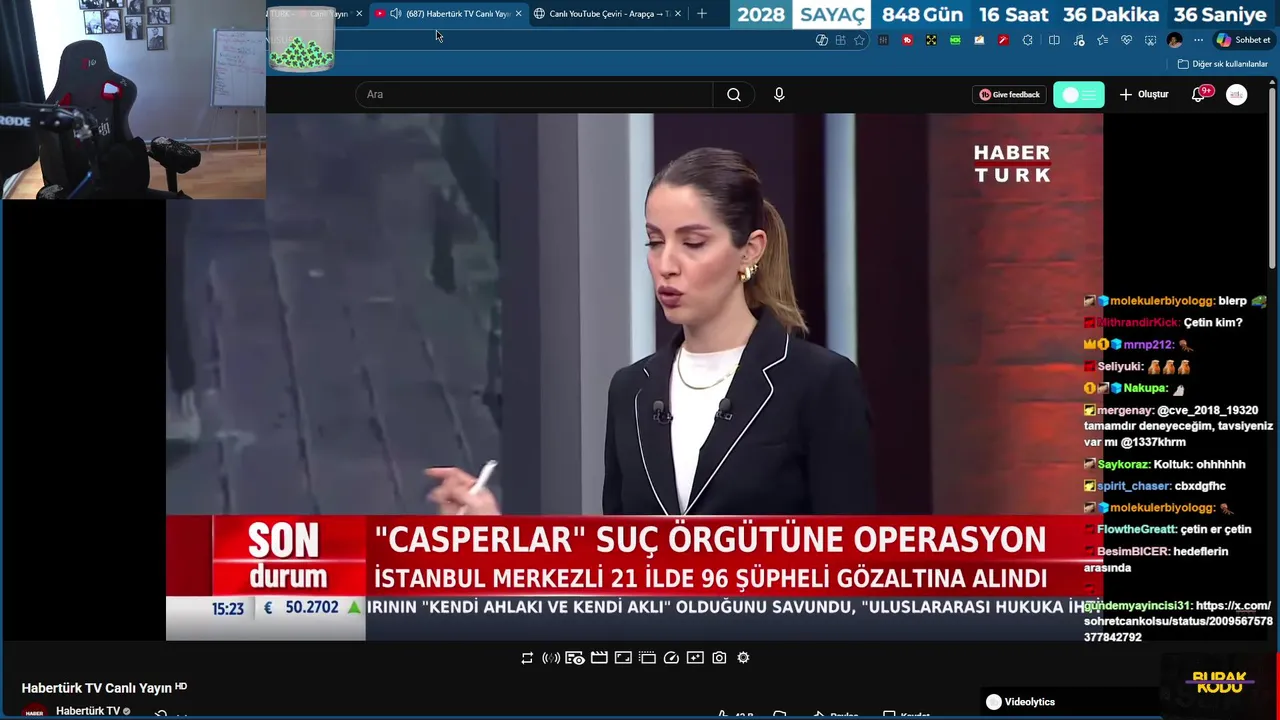Viewport: 1280px width, 720px height.
Task: Mute the Habertürk tab via speaker icon
Action: pos(396,14)
